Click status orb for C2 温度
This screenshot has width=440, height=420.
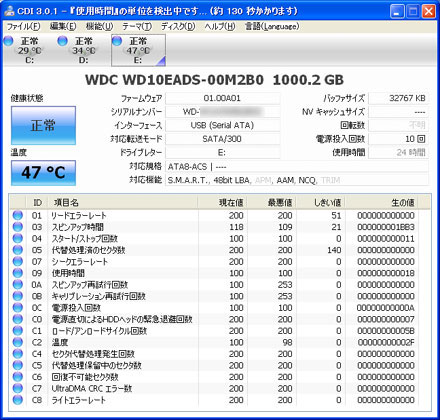[x=18, y=342]
